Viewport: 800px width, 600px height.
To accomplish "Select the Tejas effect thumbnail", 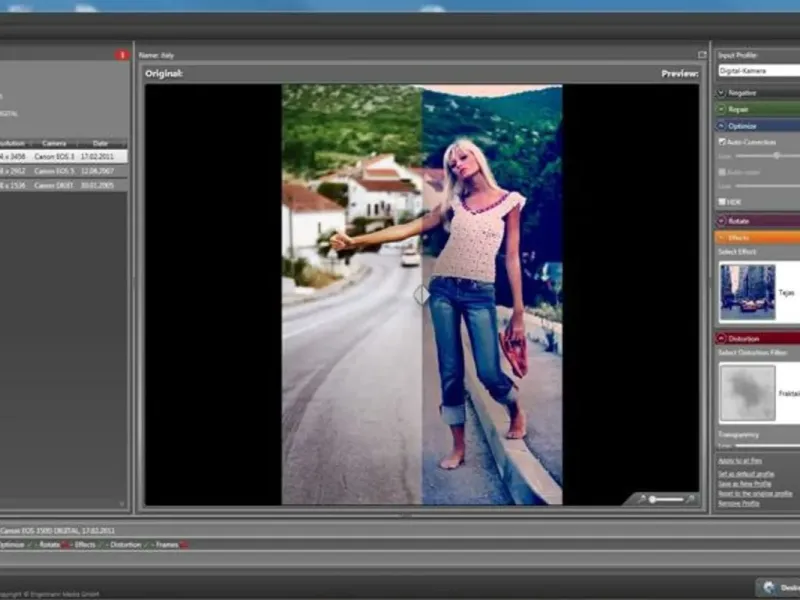I will [x=747, y=292].
